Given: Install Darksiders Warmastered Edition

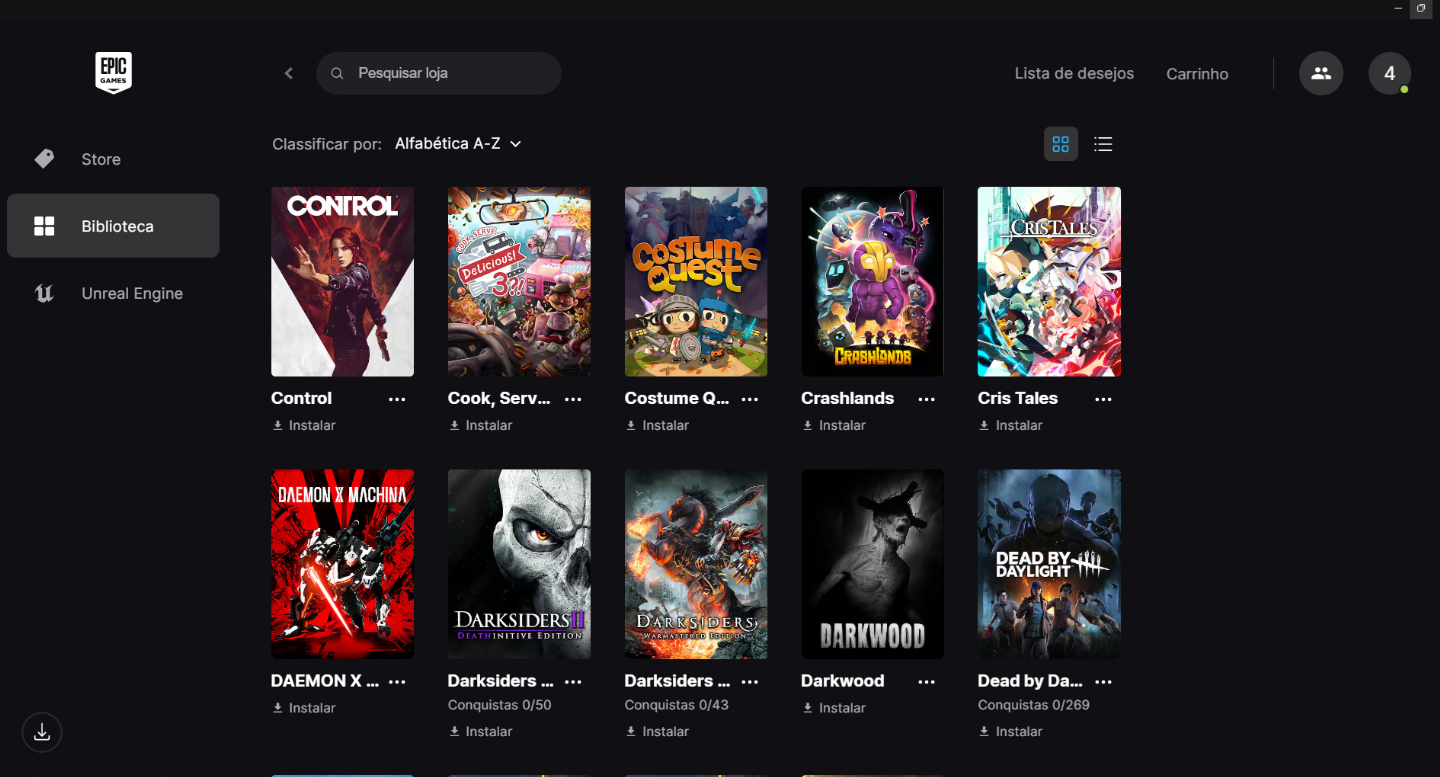Looking at the screenshot, I should [x=657, y=731].
